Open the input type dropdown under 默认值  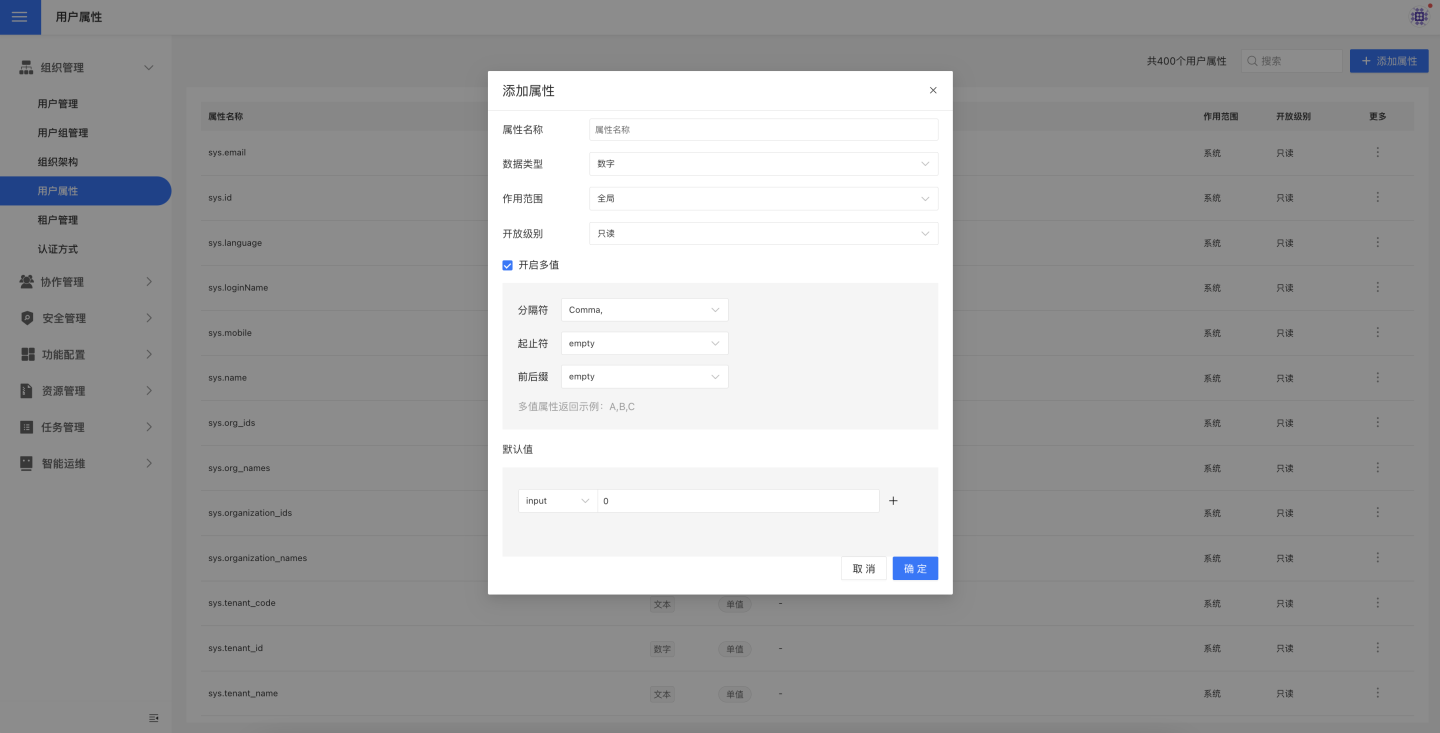pos(558,501)
